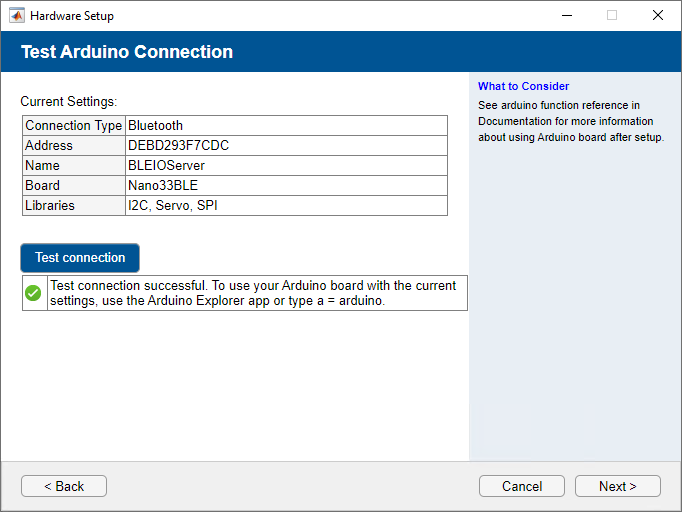Click the green success checkmark icon
Viewport: 682px width, 512px height.
33,293
